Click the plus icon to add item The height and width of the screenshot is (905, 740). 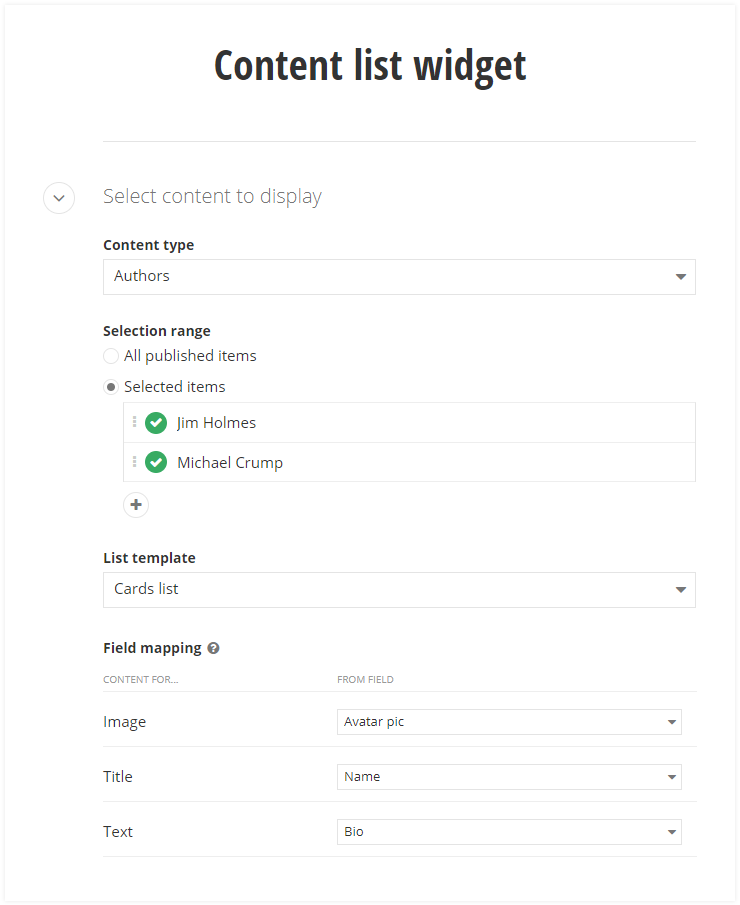click(136, 505)
